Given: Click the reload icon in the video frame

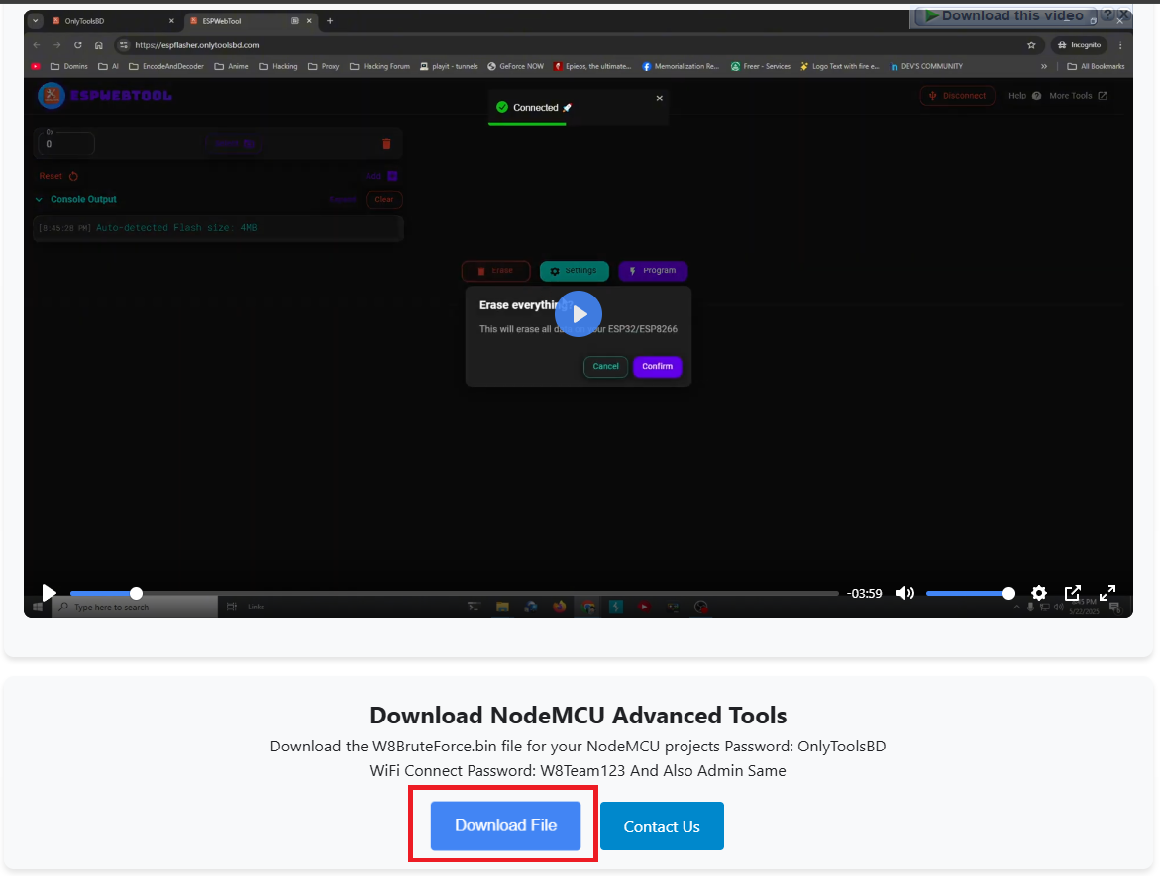Looking at the screenshot, I should click(x=78, y=45).
